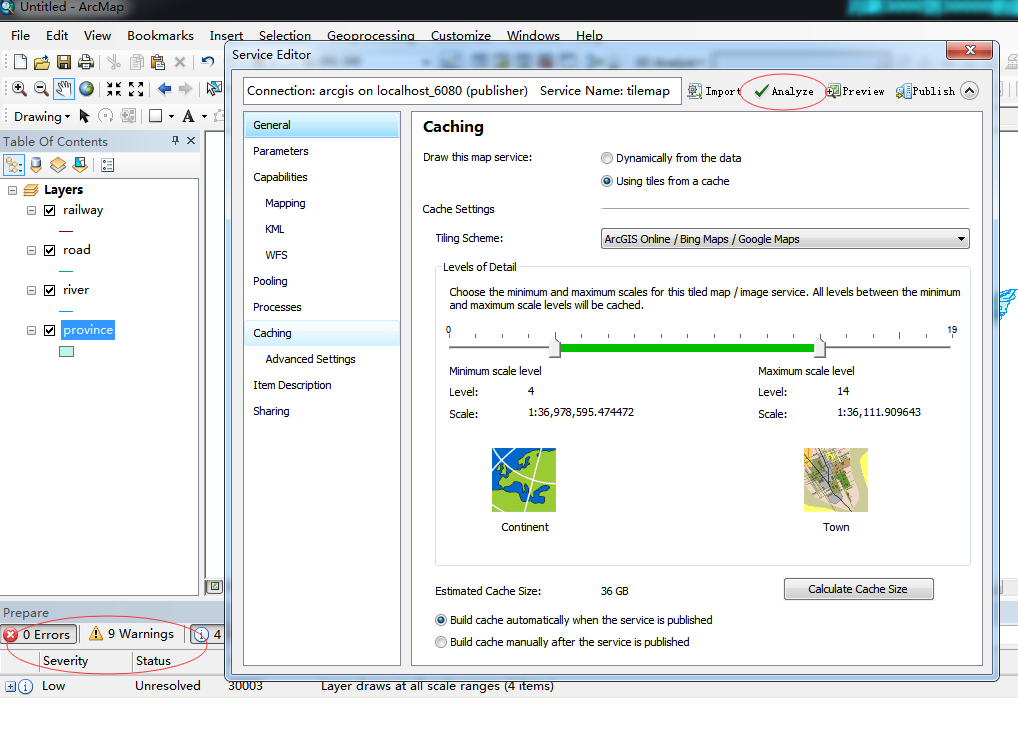Pin the Table Of Contents panel
This screenshot has width=1018, height=730.
click(175, 140)
